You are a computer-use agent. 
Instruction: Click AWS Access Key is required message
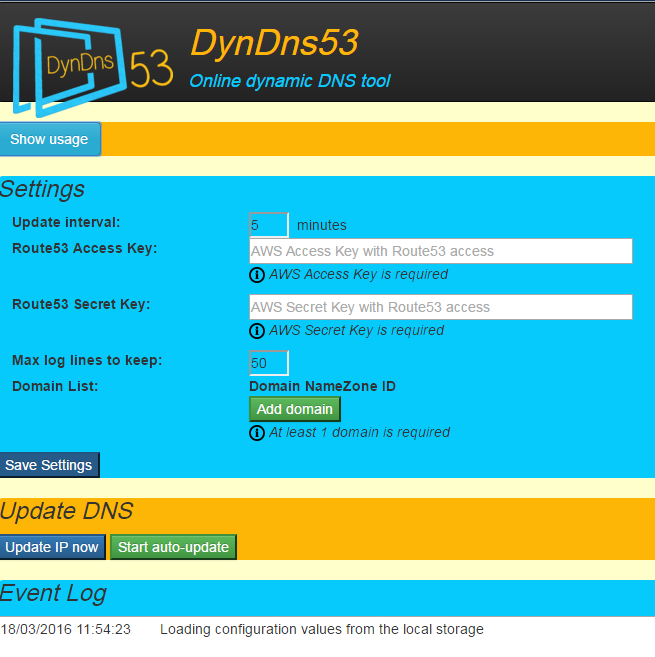coord(358,274)
